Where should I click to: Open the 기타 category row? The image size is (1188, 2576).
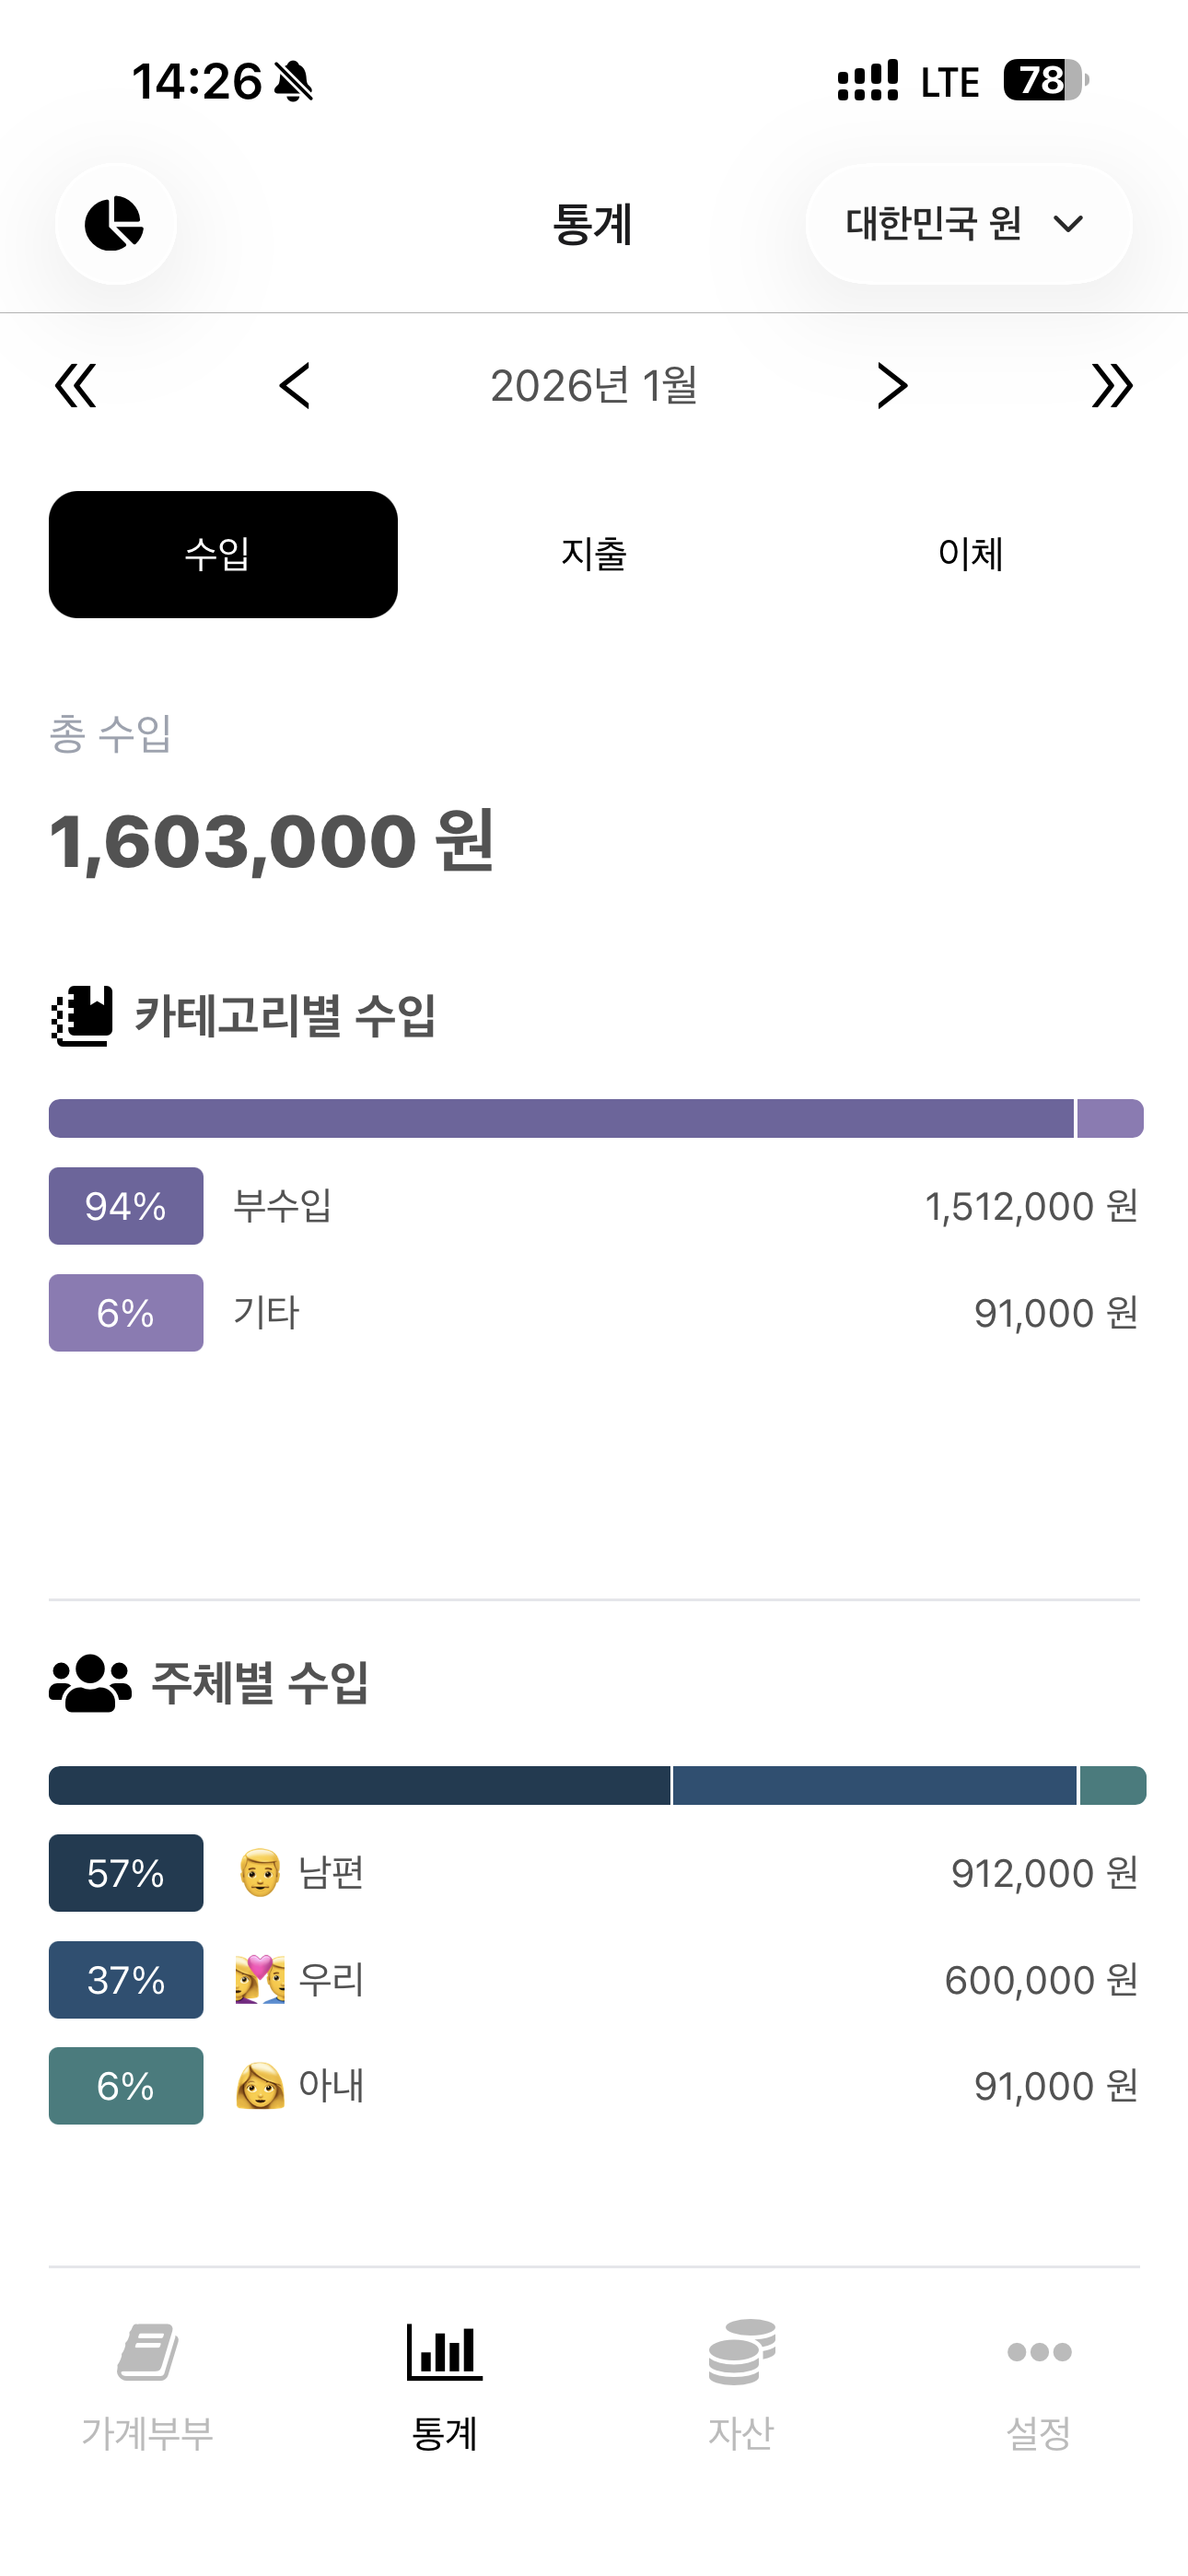point(594,1312)
